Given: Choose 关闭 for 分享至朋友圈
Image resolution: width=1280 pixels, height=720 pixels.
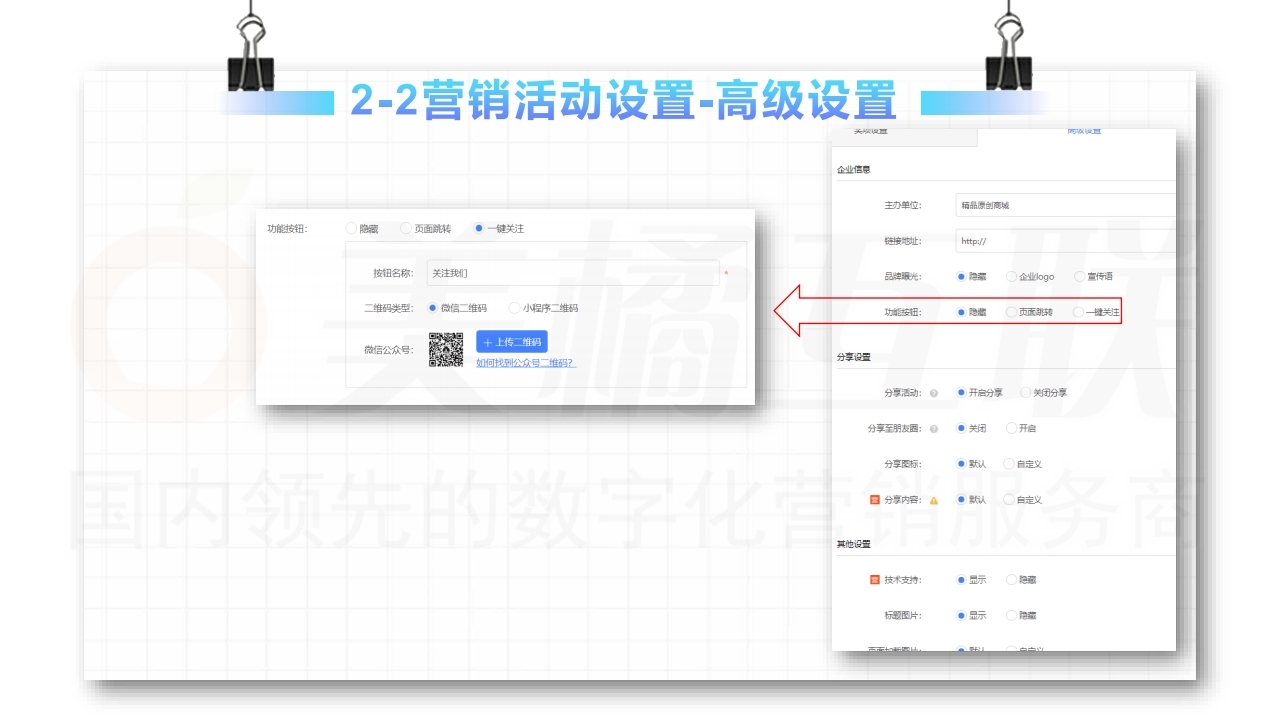Looking at the screenshot, I should (962, 428).
